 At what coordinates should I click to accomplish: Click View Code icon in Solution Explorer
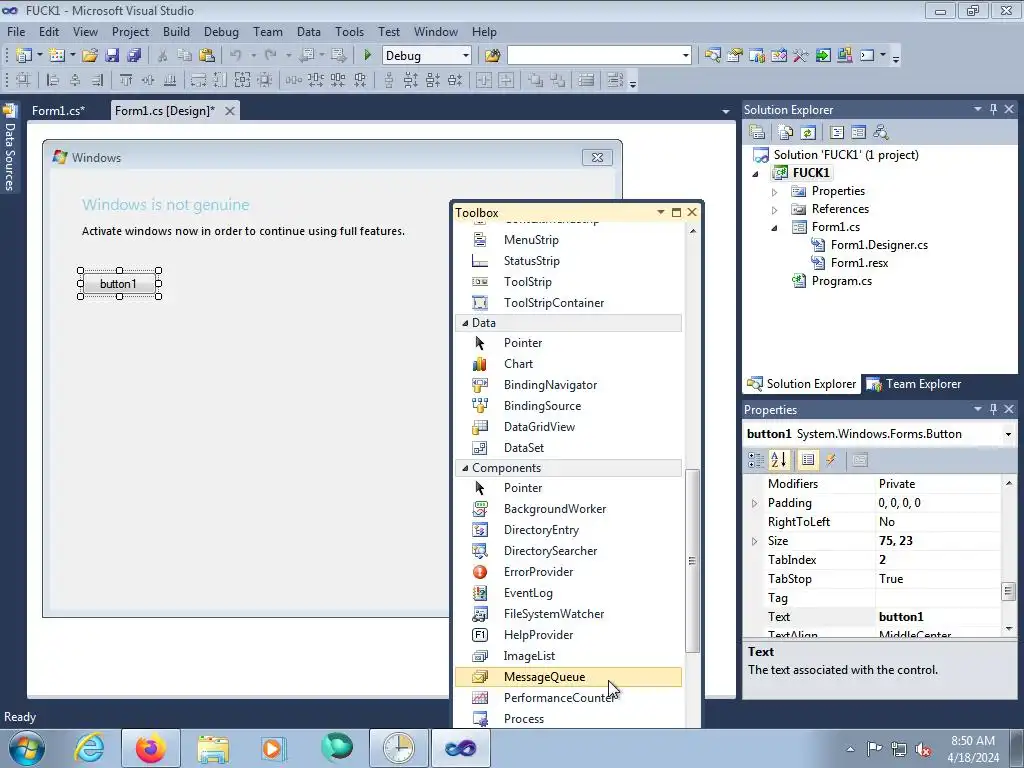[837, 133]
